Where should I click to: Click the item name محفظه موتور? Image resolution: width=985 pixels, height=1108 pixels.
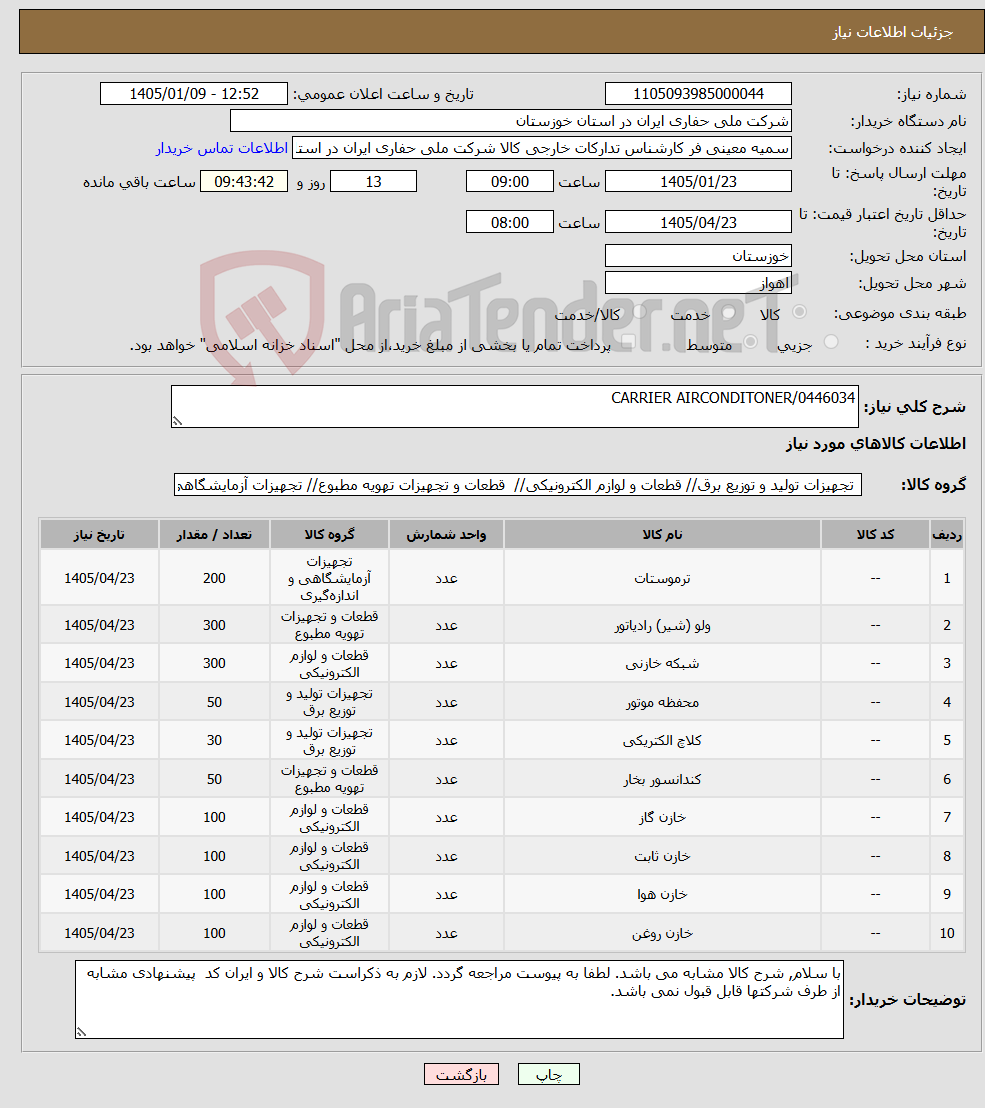(x=662, y=702)
